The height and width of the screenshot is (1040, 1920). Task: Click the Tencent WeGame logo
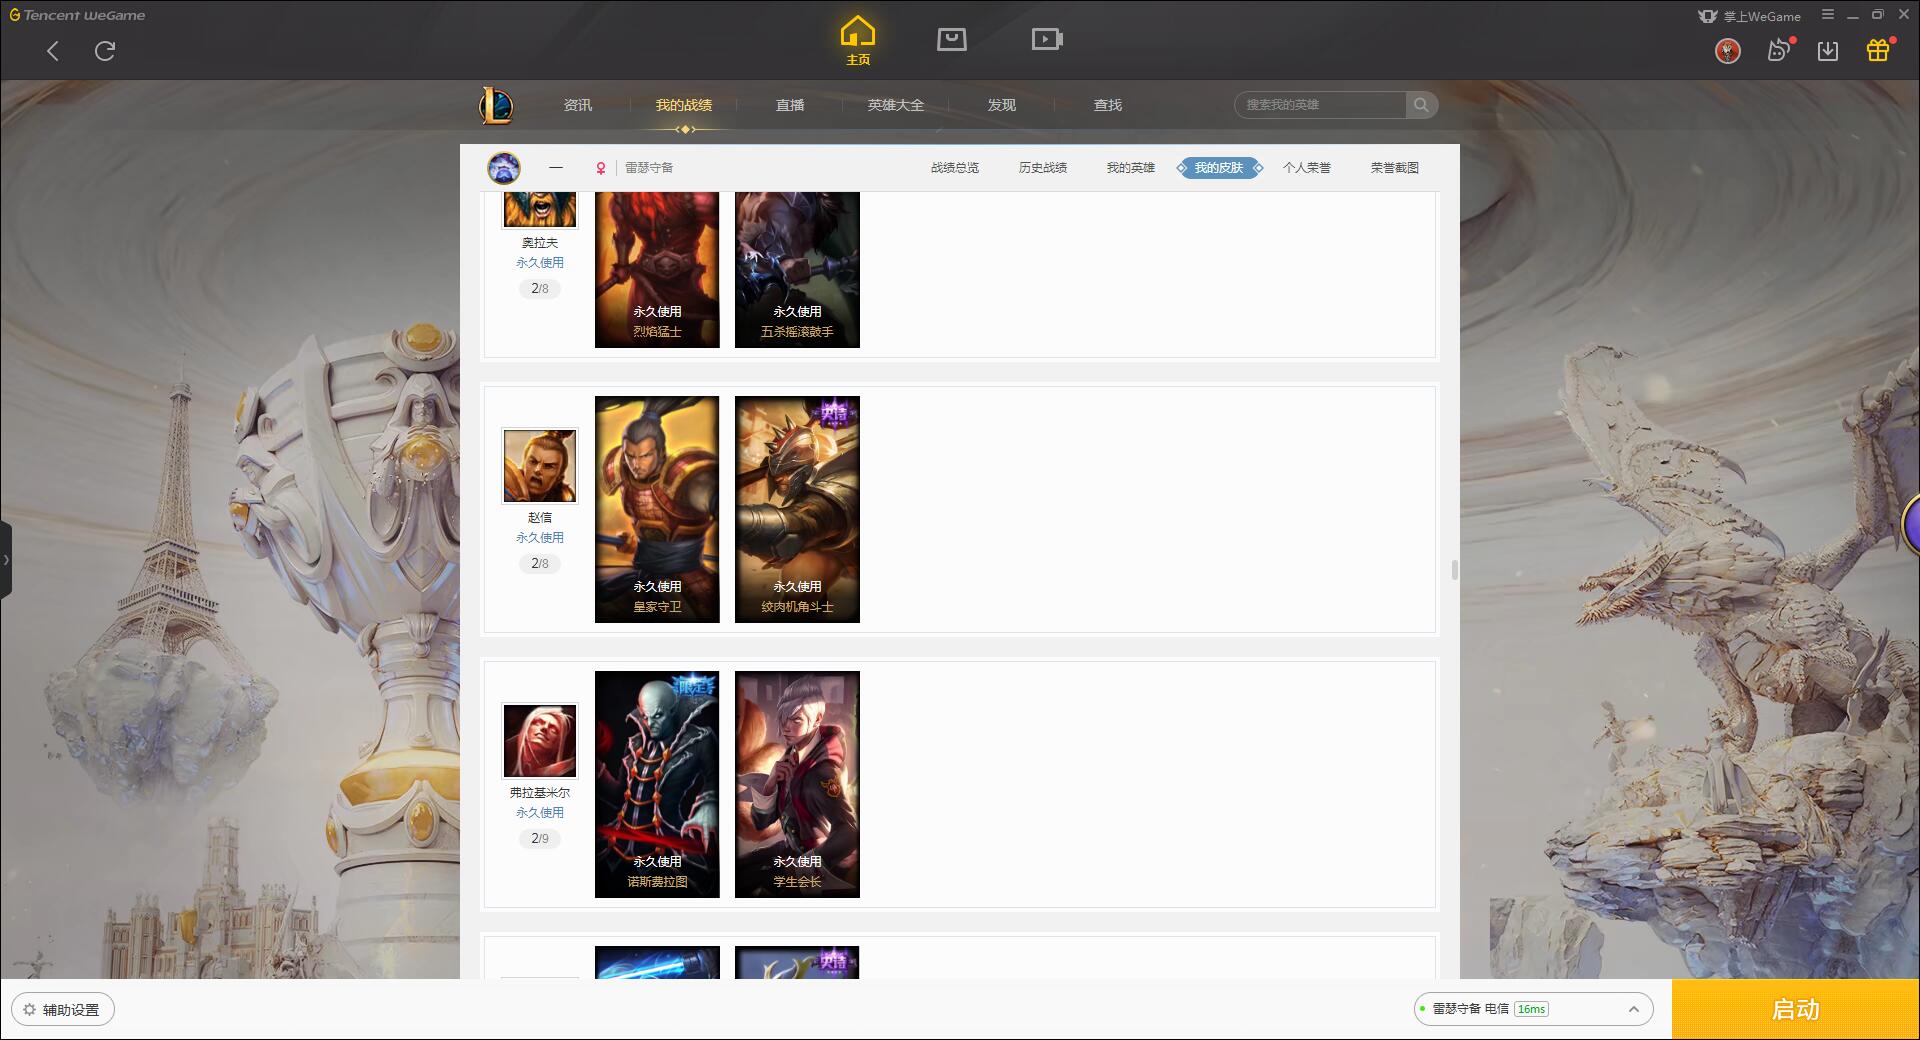pyautogui.click(x=77, y=15)
